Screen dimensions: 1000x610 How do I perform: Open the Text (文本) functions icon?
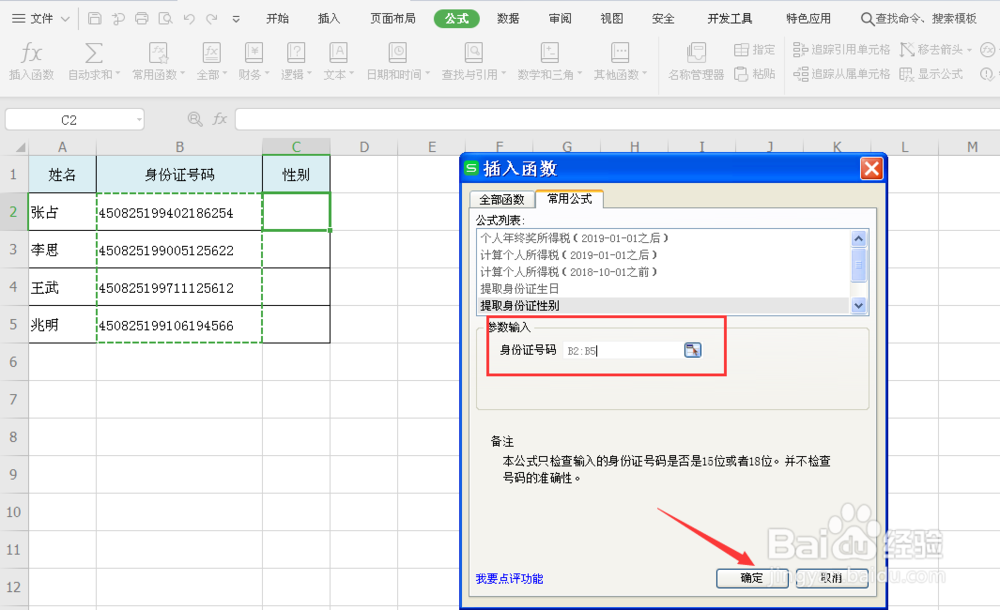pyautogui.click(x=338, y=53)
